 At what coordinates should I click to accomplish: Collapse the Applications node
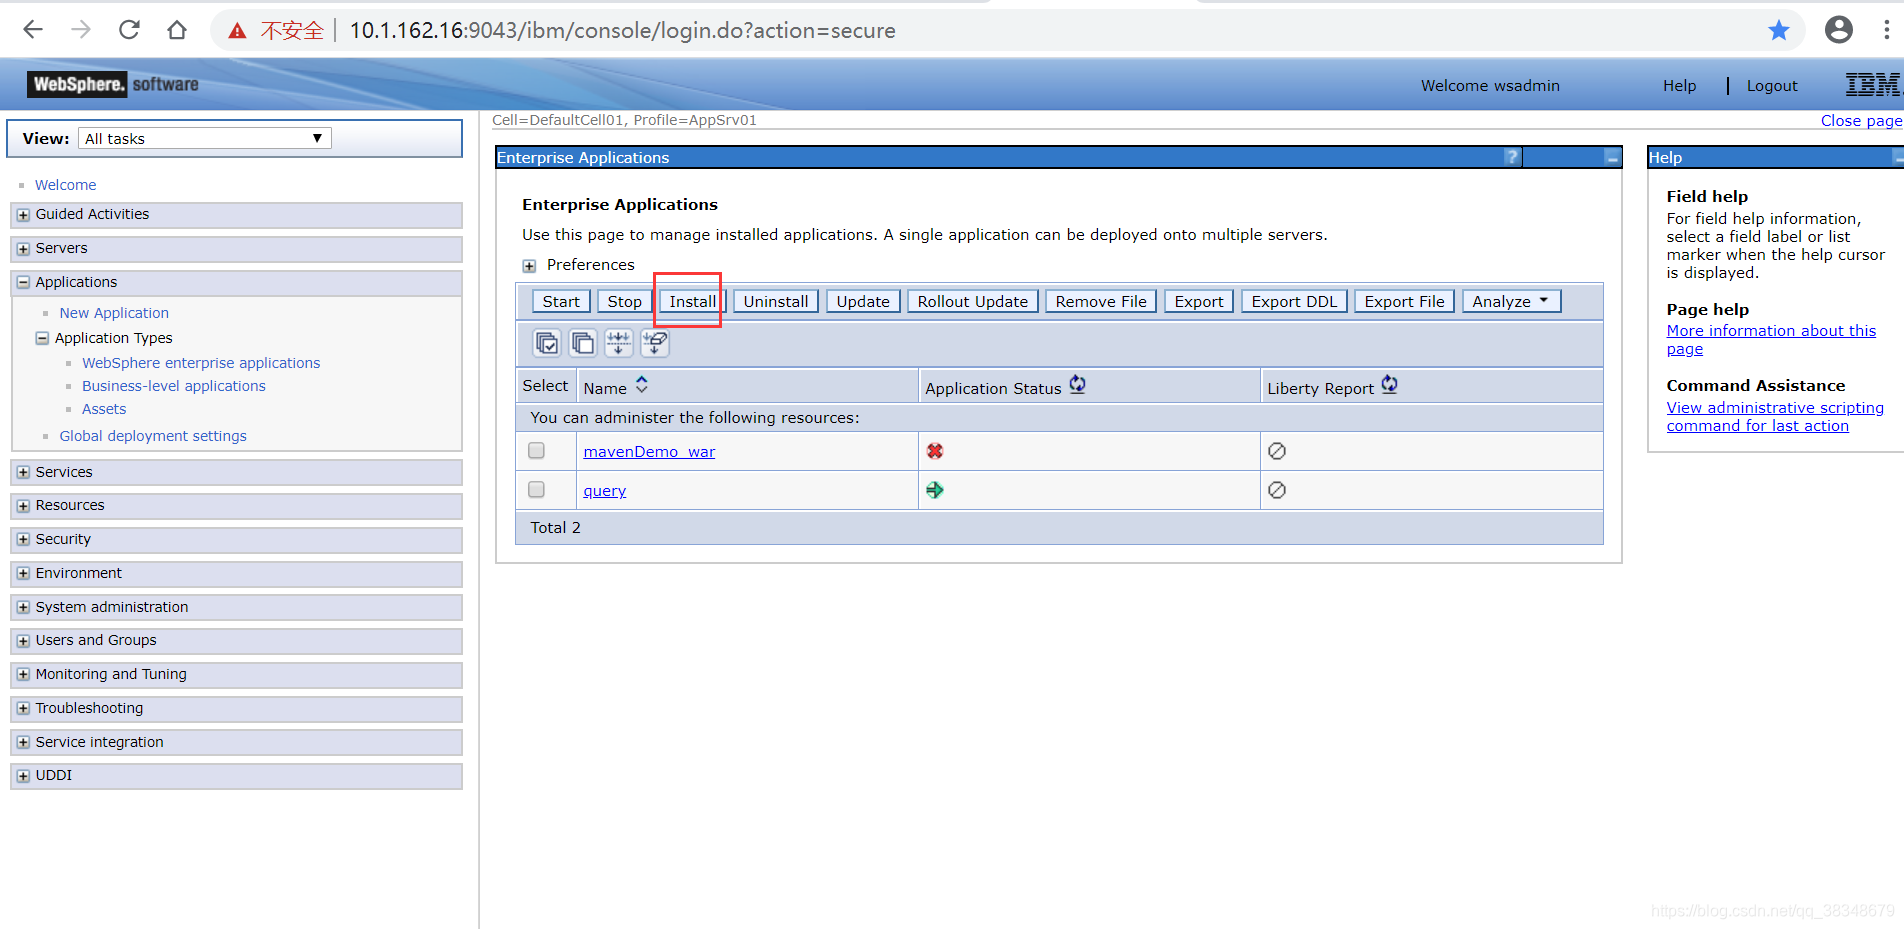(x=23, y=283)
